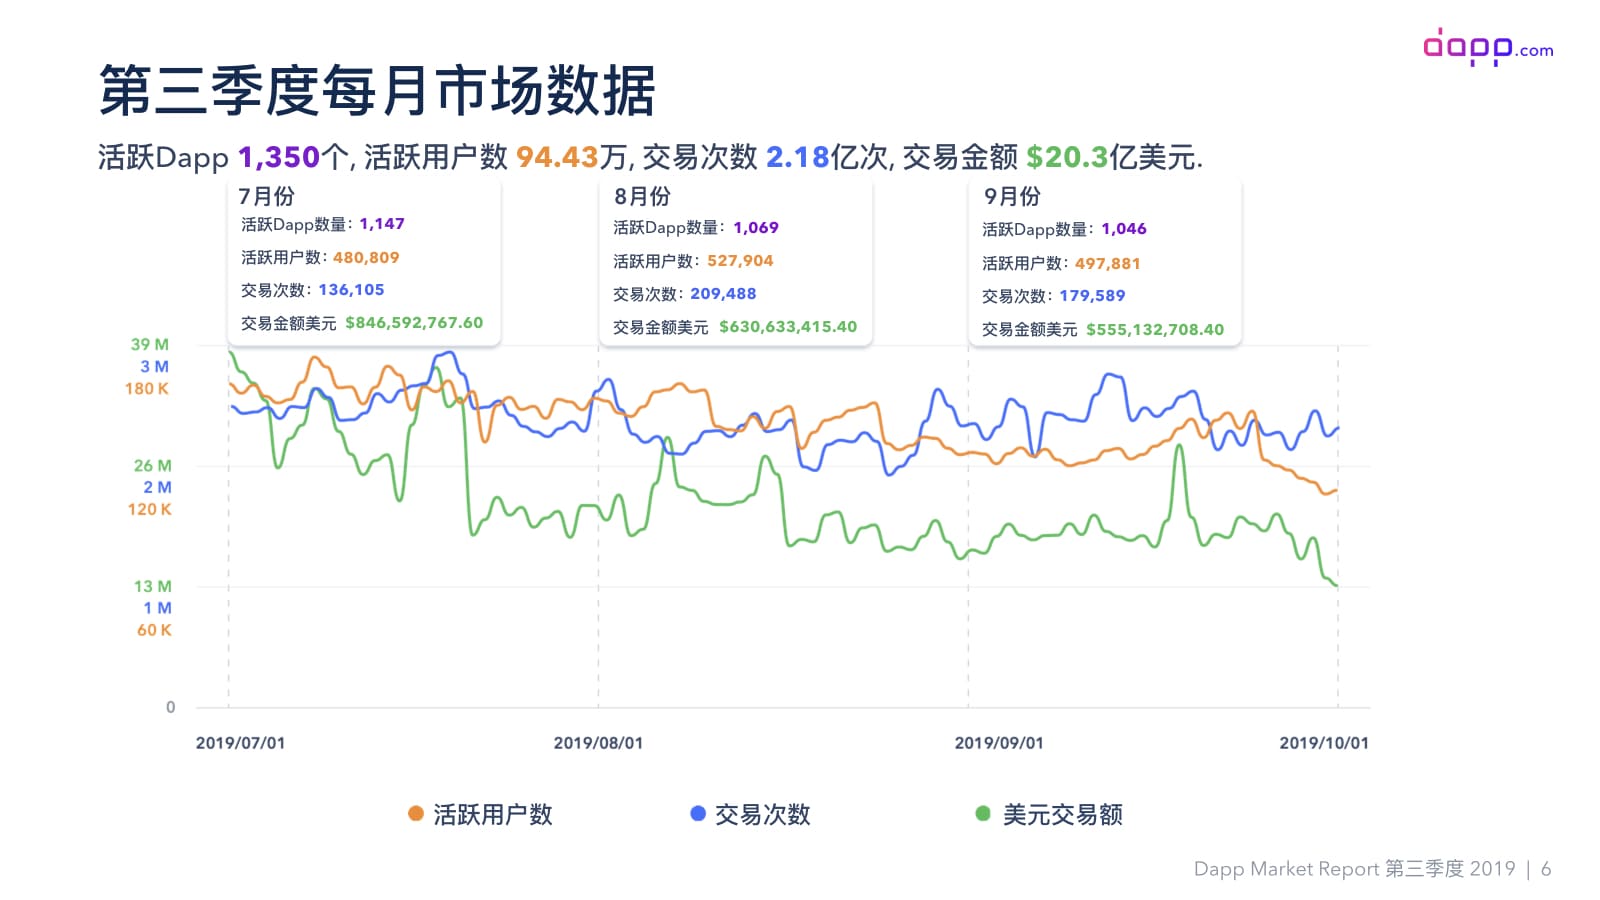Click the 180 K y-axis label
Screen dimensions: 1600x900
pyautogui.click(x=147, y=388)
